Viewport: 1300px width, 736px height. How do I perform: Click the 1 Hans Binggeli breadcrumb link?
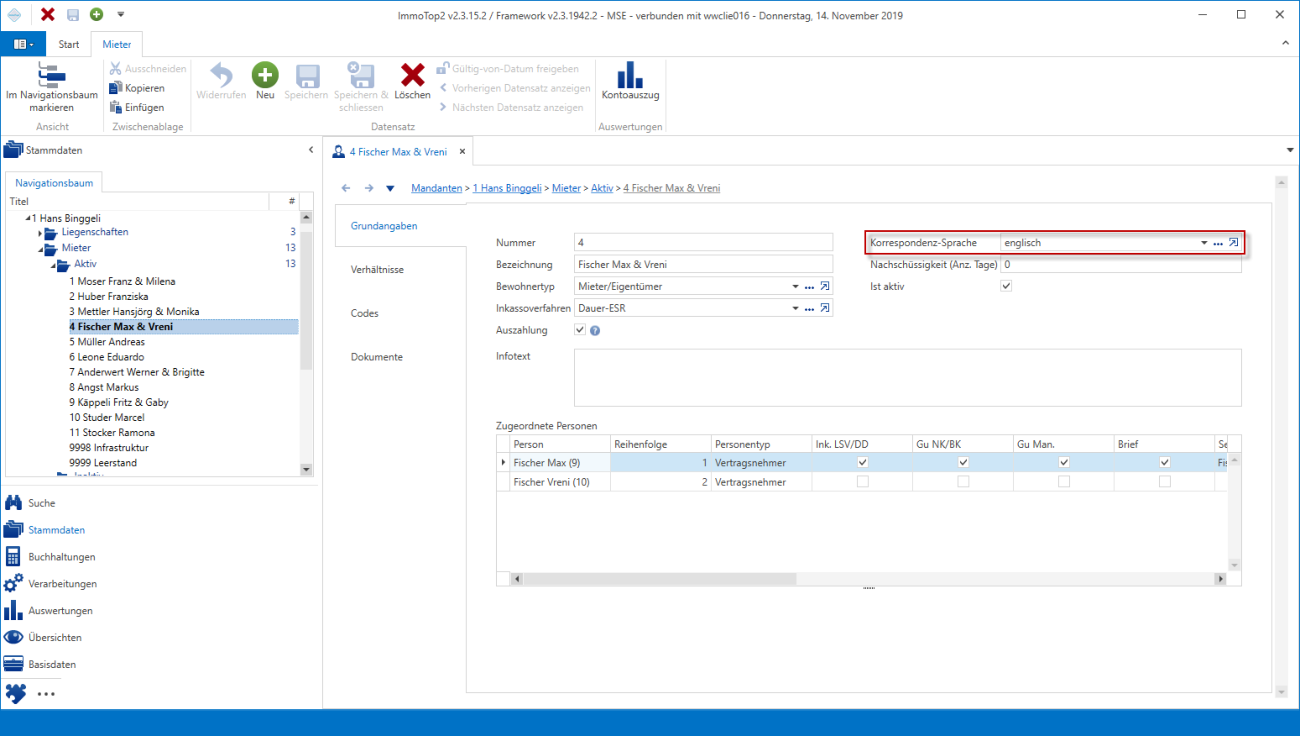[x=506, y=188]
